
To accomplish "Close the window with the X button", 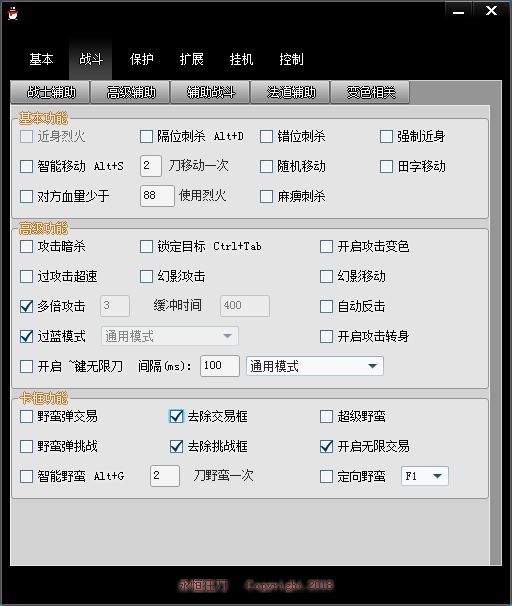I will (491, 10).
